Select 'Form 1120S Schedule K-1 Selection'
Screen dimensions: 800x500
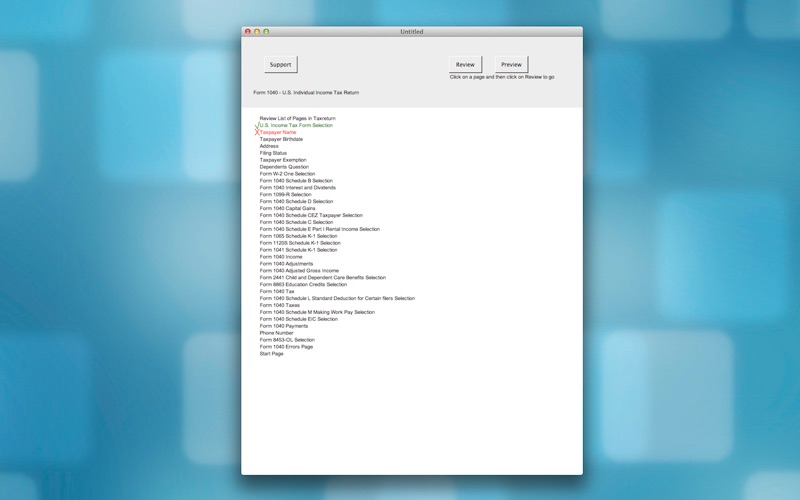click(x=300, y=243)
